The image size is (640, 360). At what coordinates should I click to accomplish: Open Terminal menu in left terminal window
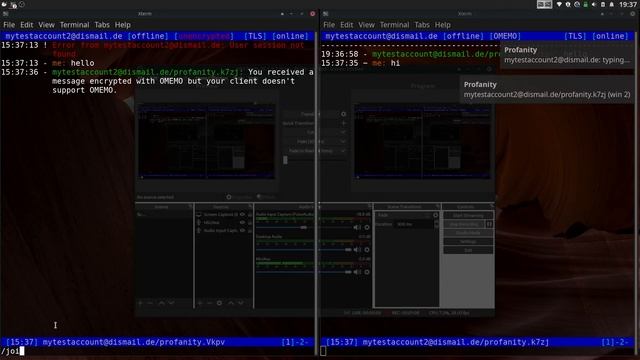pyautogui.click(x=74, y=25)
